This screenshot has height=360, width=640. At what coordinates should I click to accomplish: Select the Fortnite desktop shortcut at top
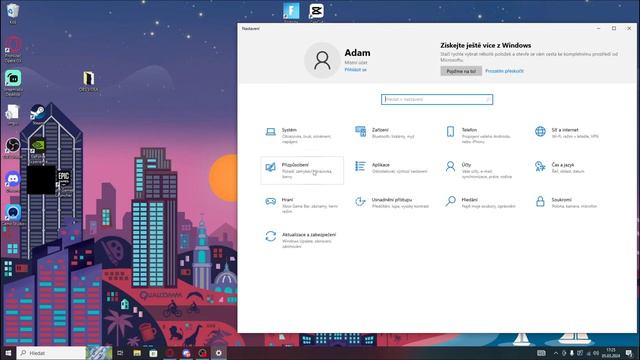291,12
